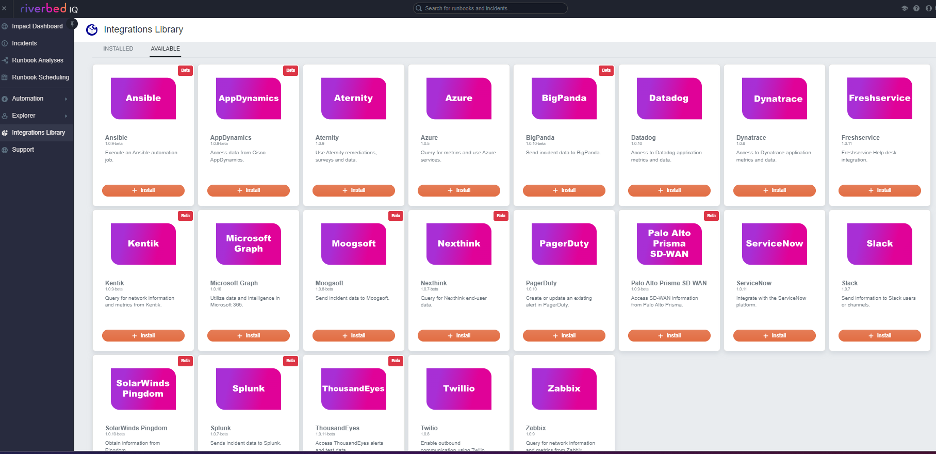This screenshot has width=936, height=454.
Task: Click the Beta badge on Moogsoft card
Action: pos(395,216)
